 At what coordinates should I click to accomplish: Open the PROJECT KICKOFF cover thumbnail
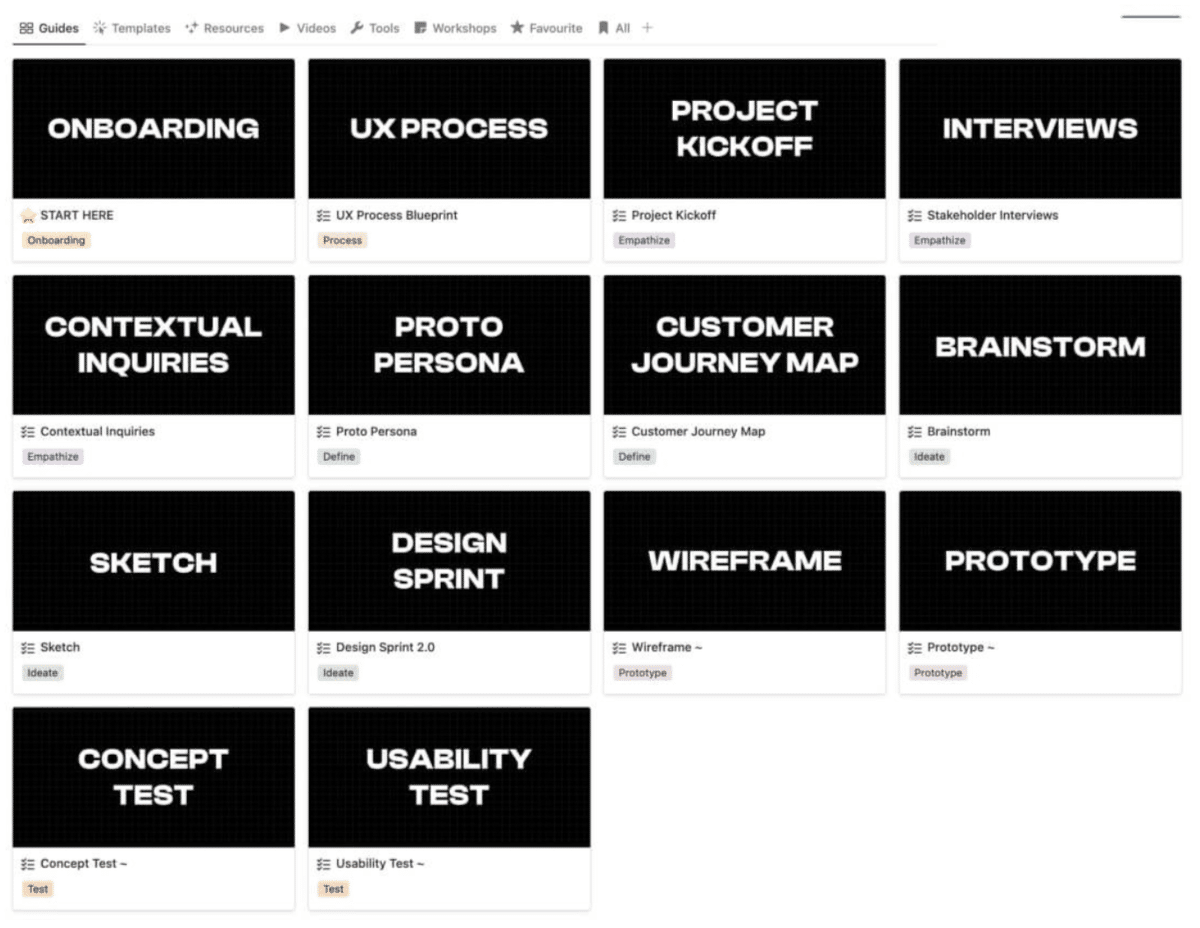[744, 128]
